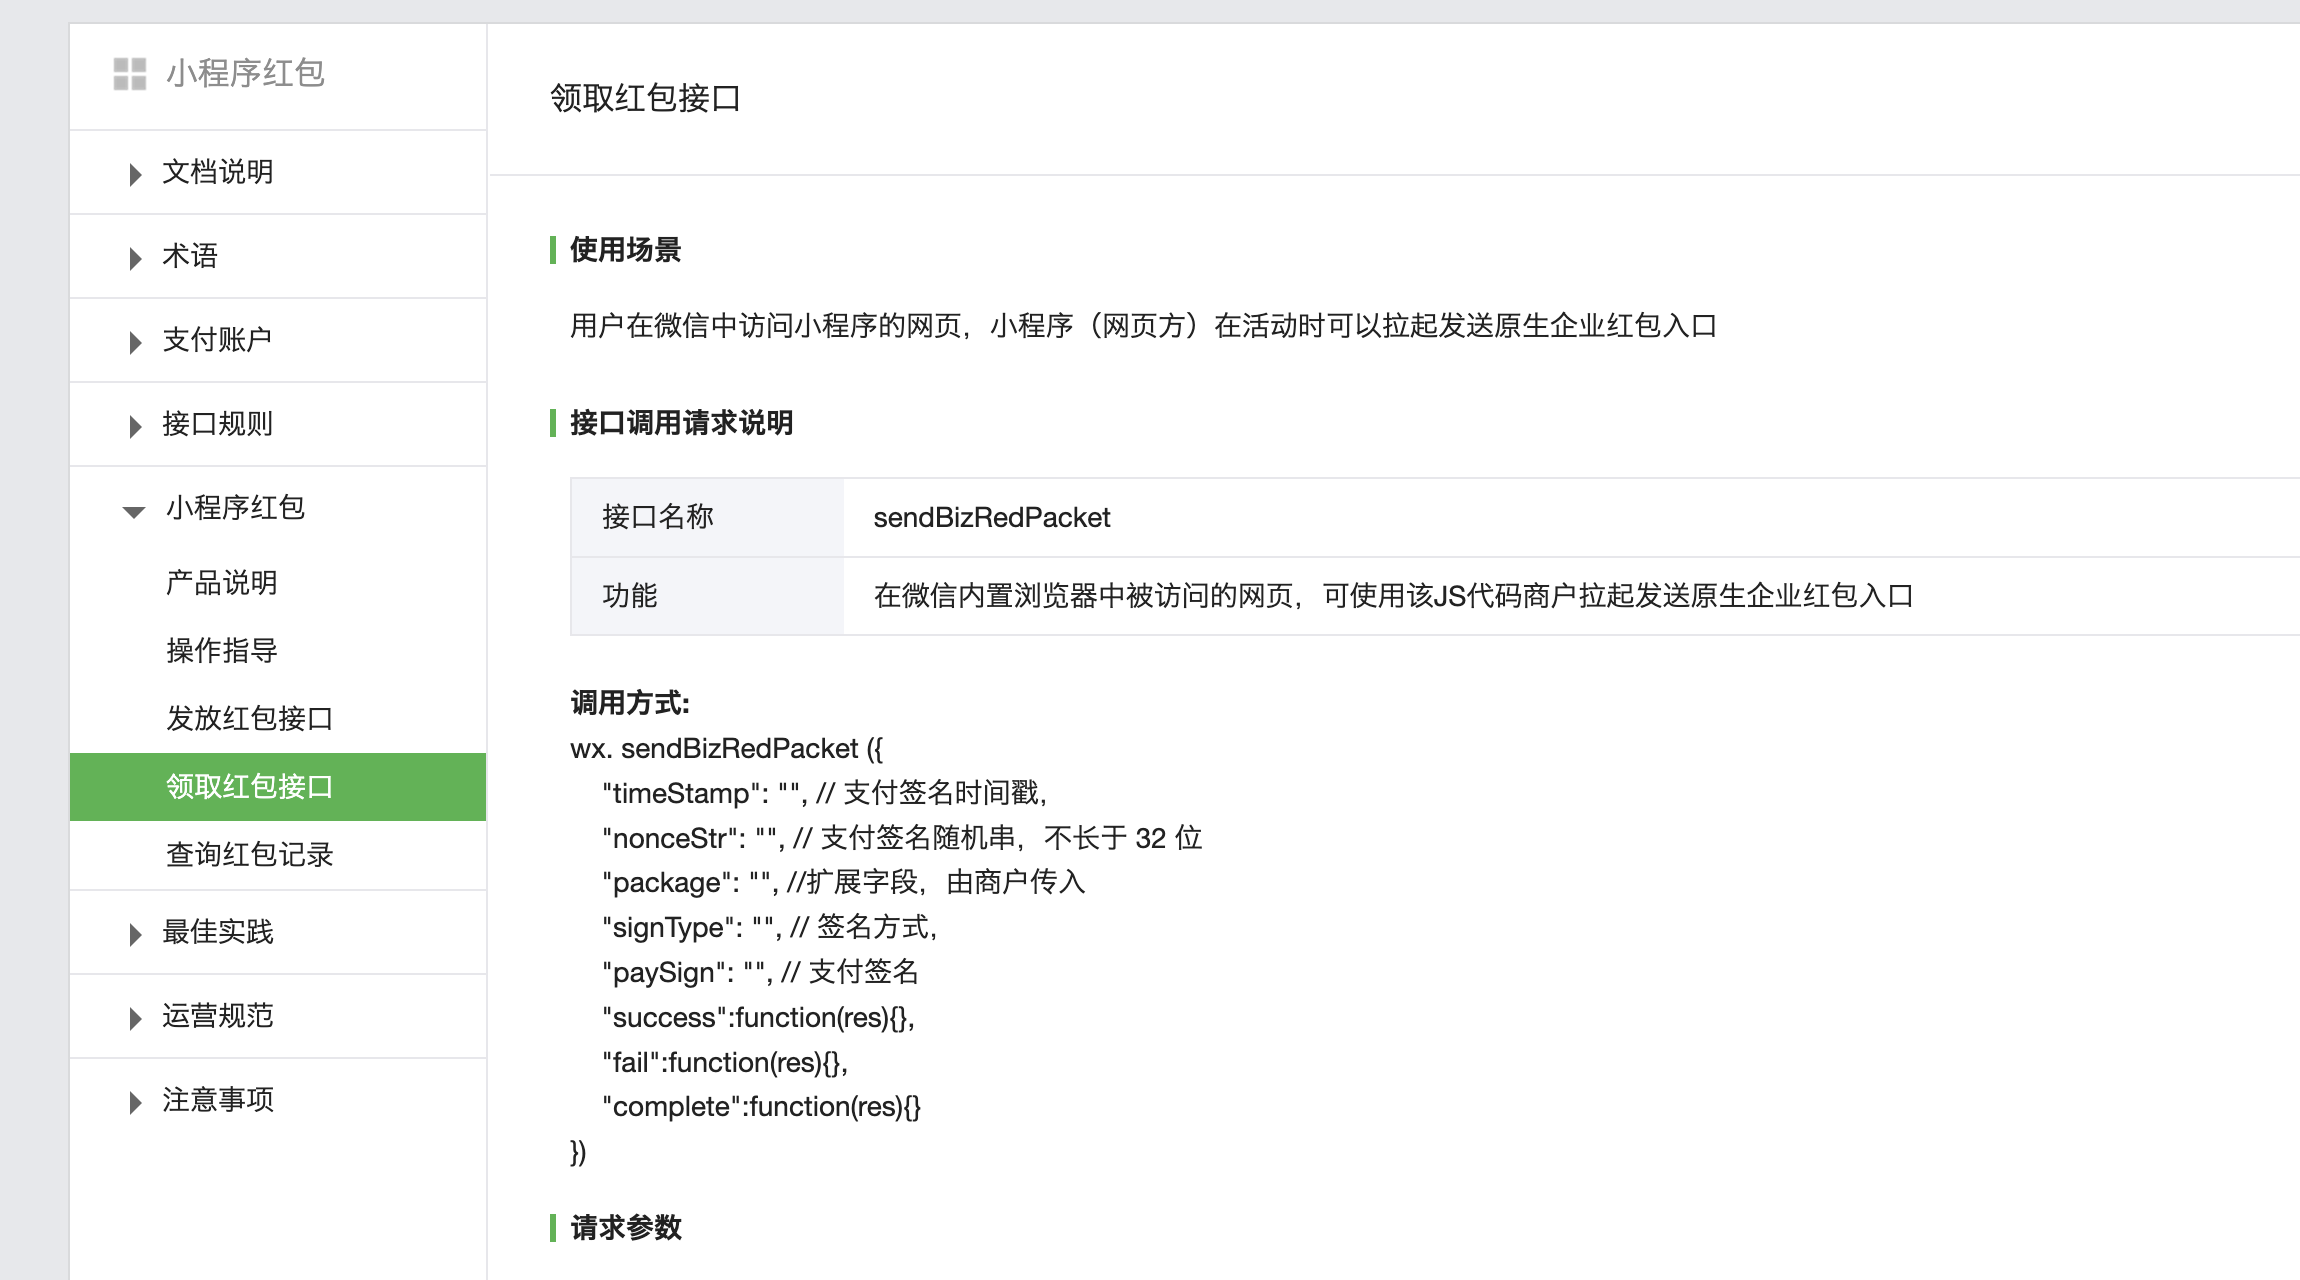Collapse the 小程序红包 section arrow
The image size is (2300, 1280).
(x=134, y=511)
